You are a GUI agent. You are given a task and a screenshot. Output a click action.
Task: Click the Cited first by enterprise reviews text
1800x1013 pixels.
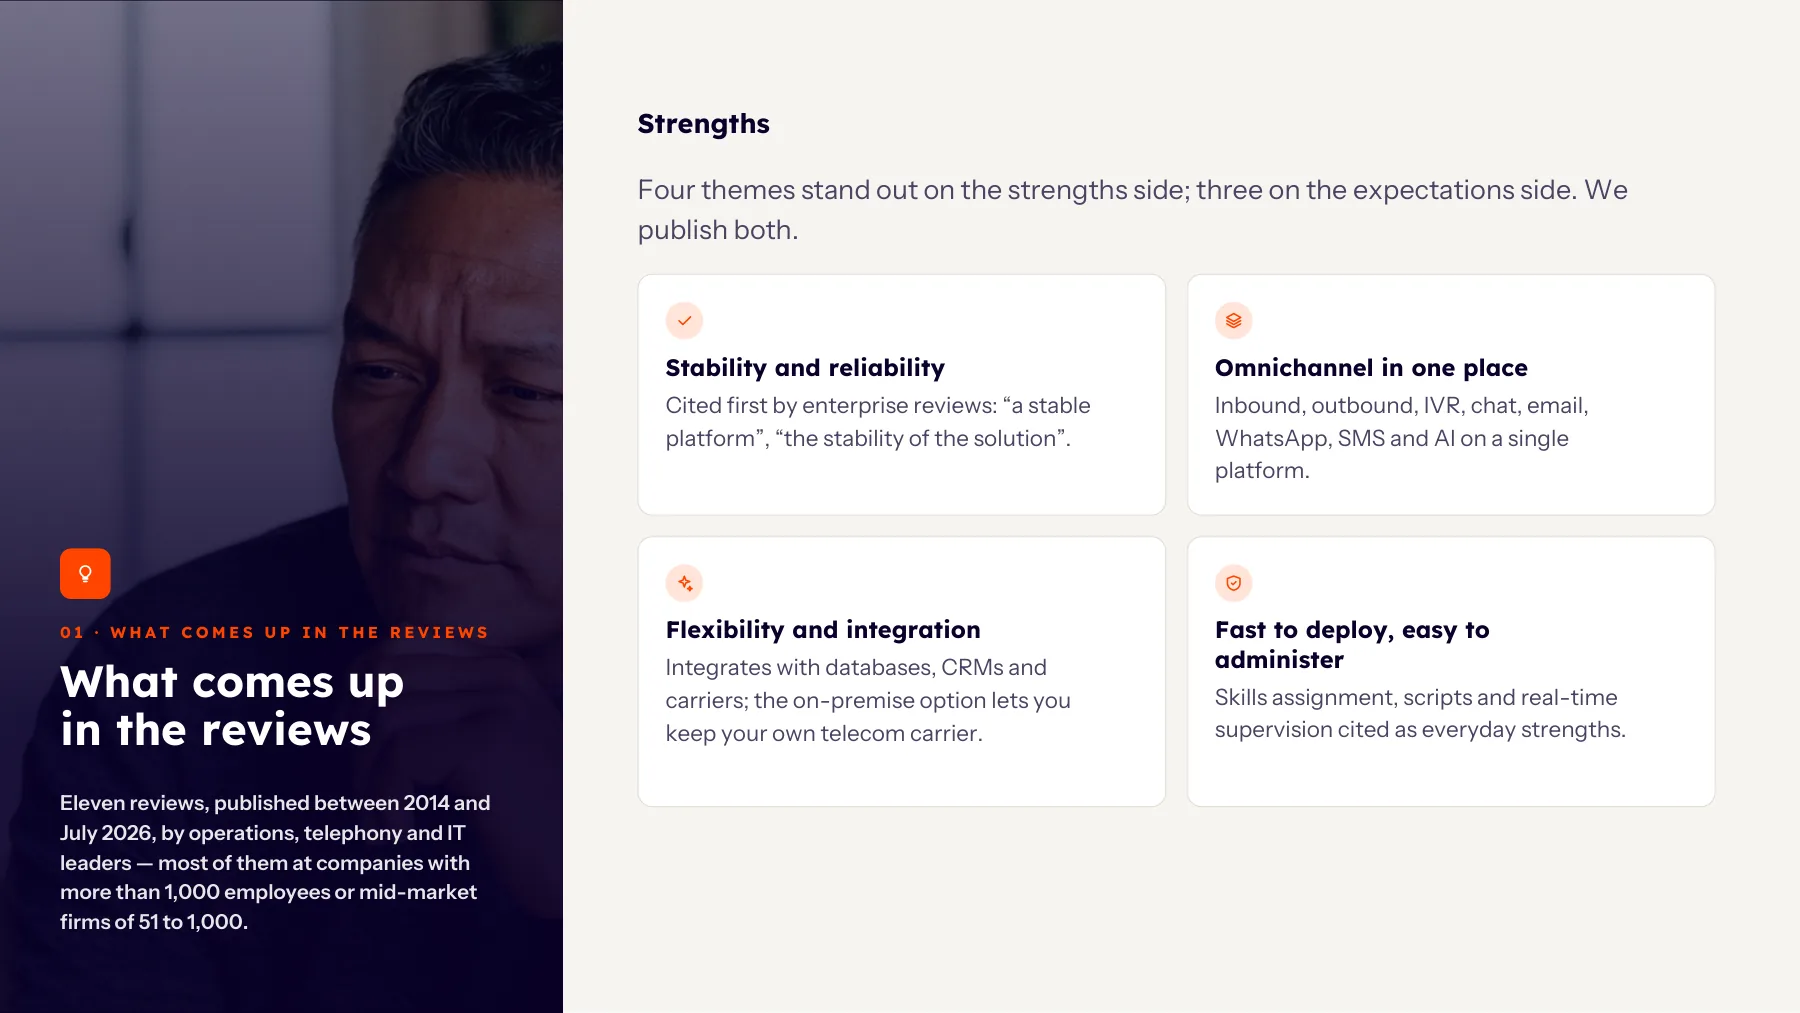[x=878, y=422]
